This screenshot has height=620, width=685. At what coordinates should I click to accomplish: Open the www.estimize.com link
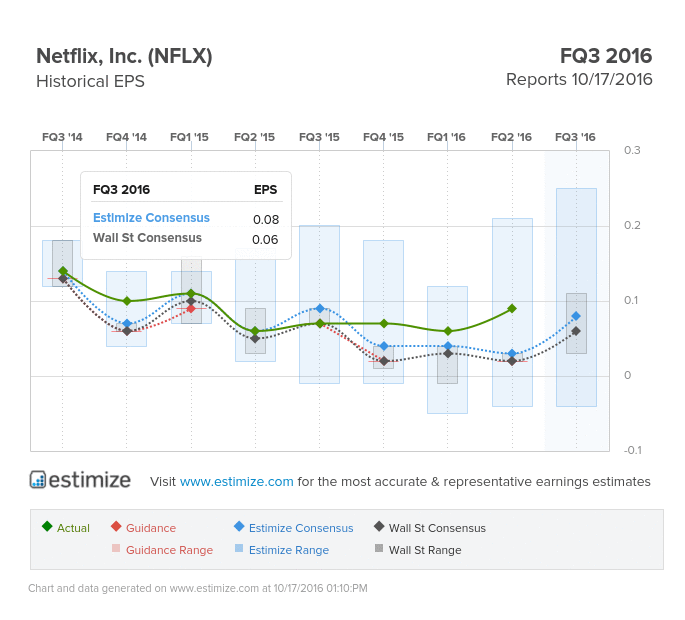click(236, 481)
